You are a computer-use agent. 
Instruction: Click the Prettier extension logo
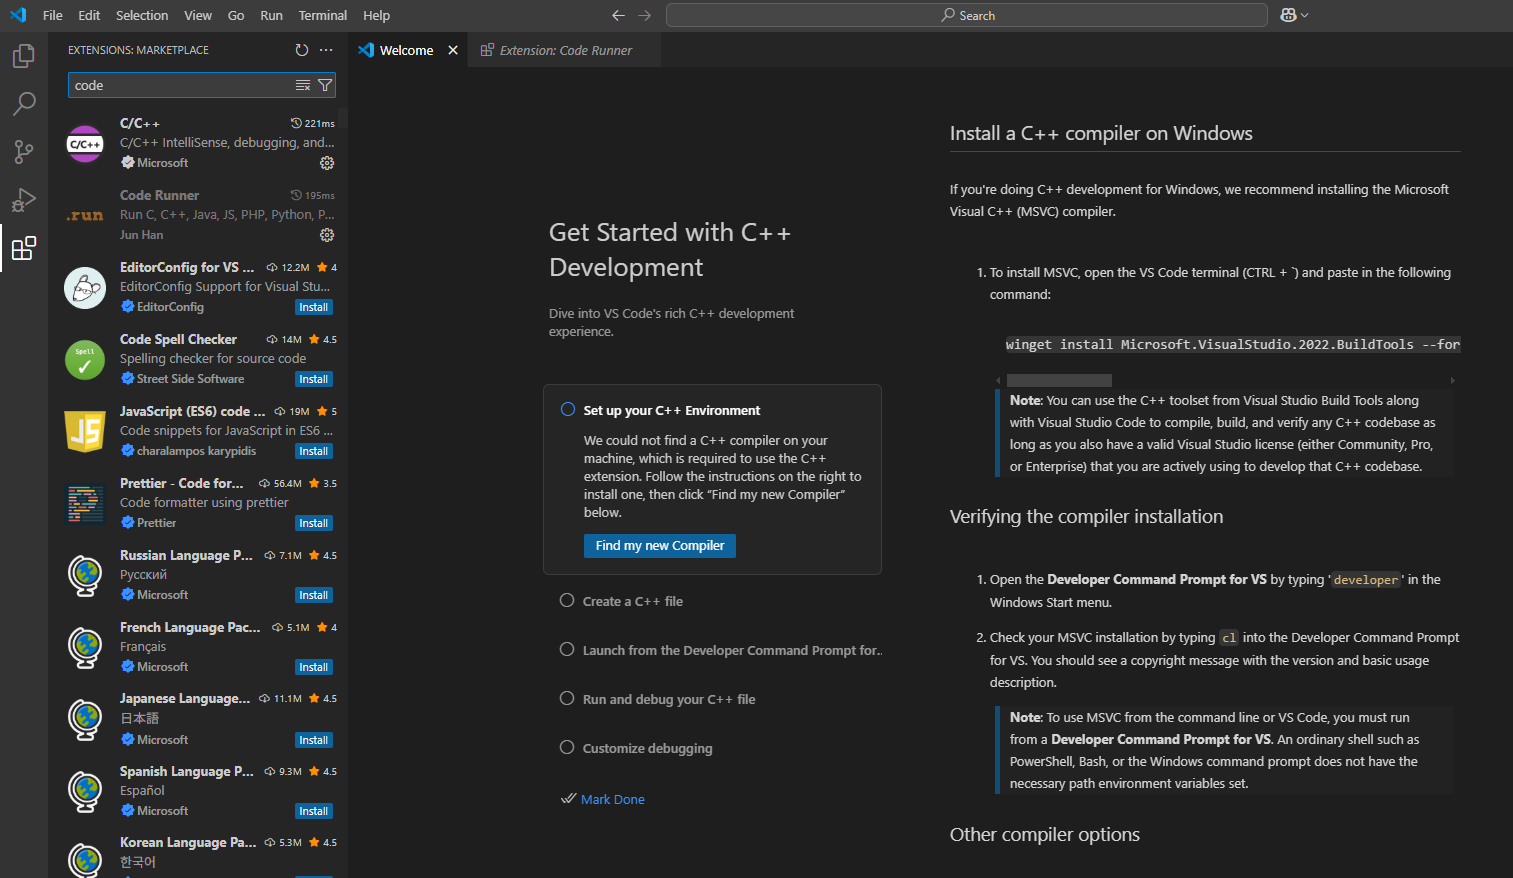(x=85, y=504)
